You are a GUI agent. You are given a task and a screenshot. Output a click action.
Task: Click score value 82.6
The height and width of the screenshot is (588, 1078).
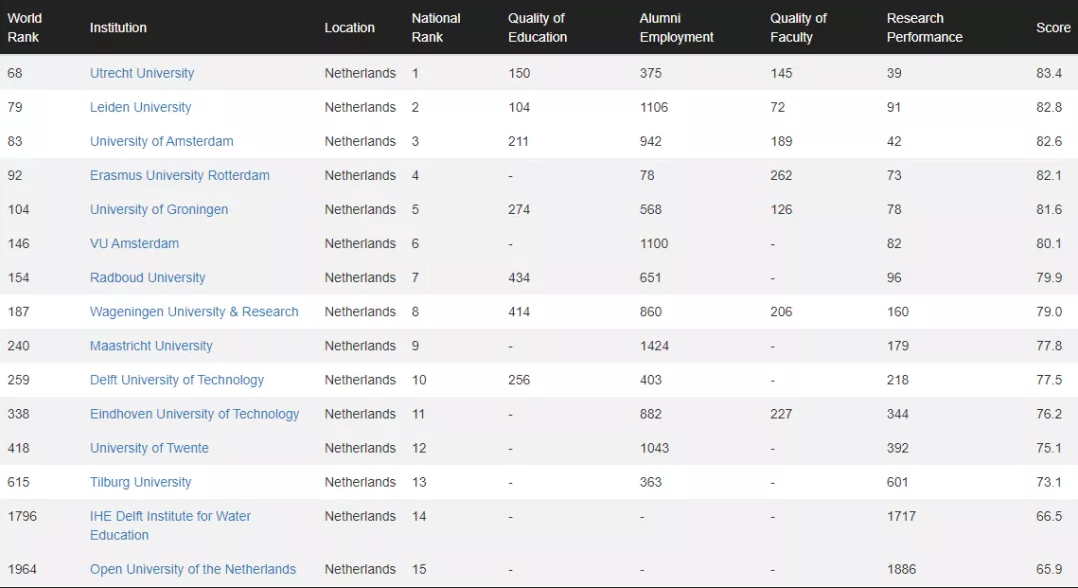coord(1049,141)
